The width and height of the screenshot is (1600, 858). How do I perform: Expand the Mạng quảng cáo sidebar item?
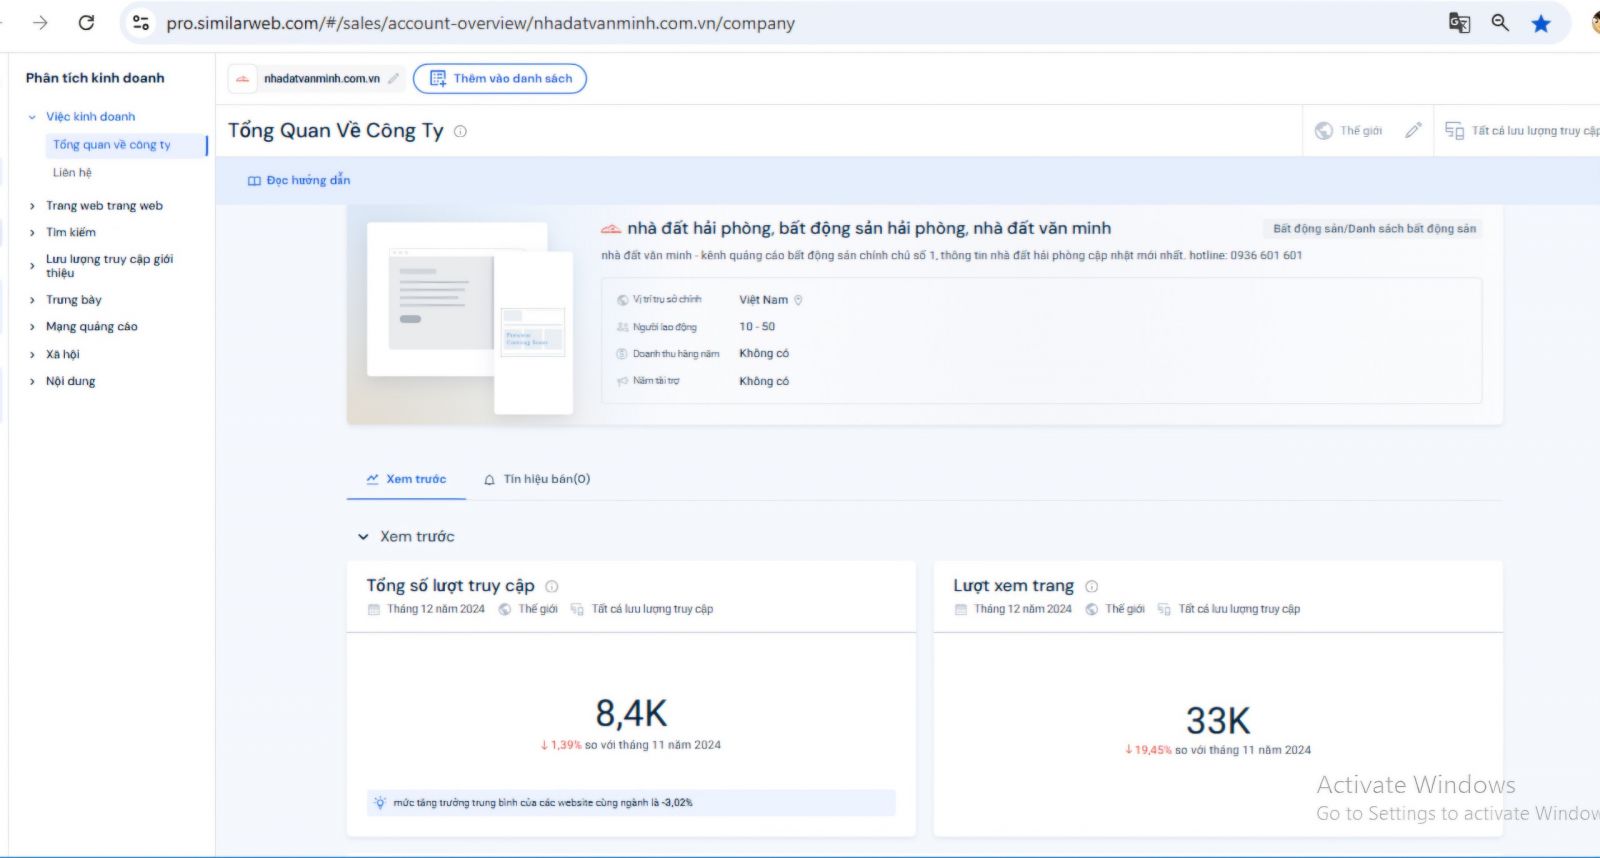tap(32, 327)
